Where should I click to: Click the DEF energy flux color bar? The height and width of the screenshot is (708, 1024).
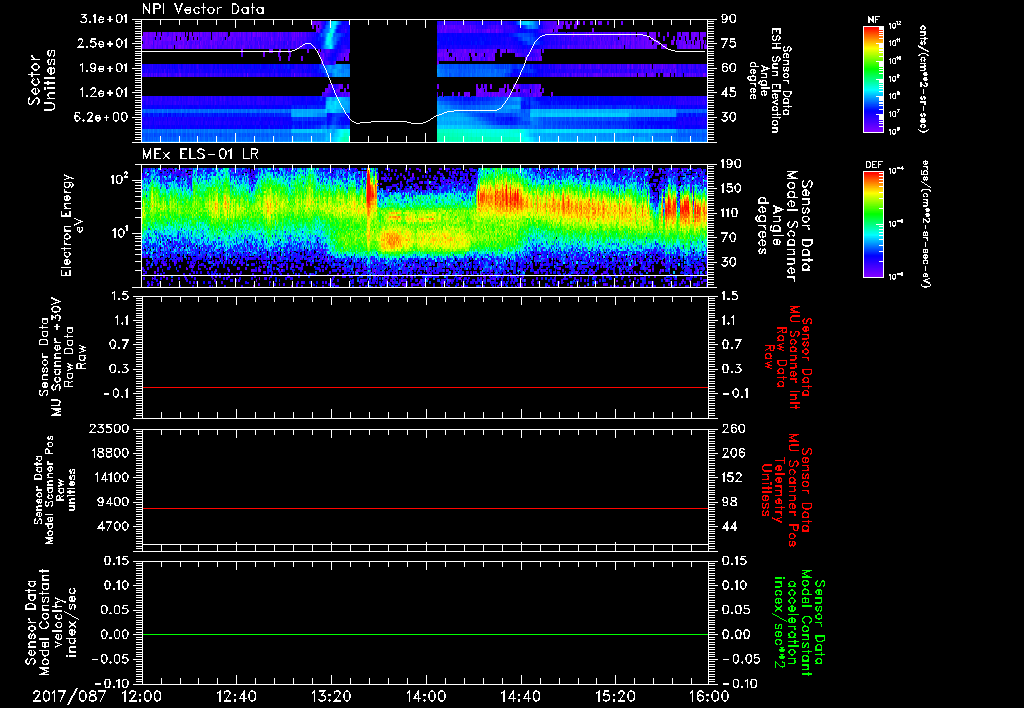point(874,224)
